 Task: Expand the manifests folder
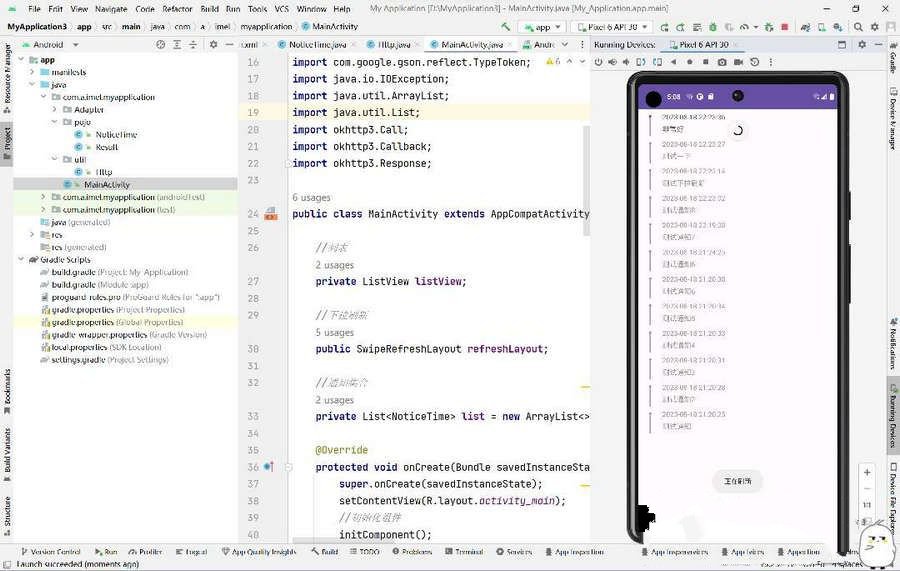pyautogui.click(x=33, y=72)
